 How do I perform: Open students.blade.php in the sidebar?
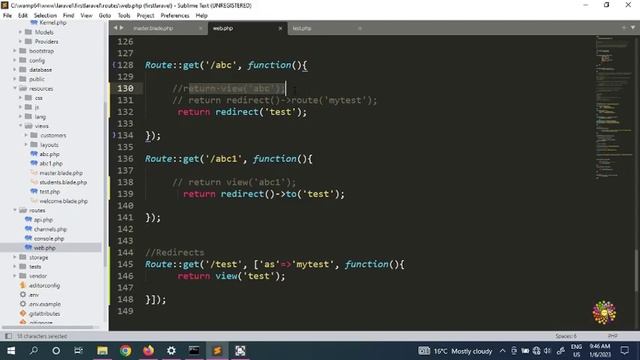point(63,182)
